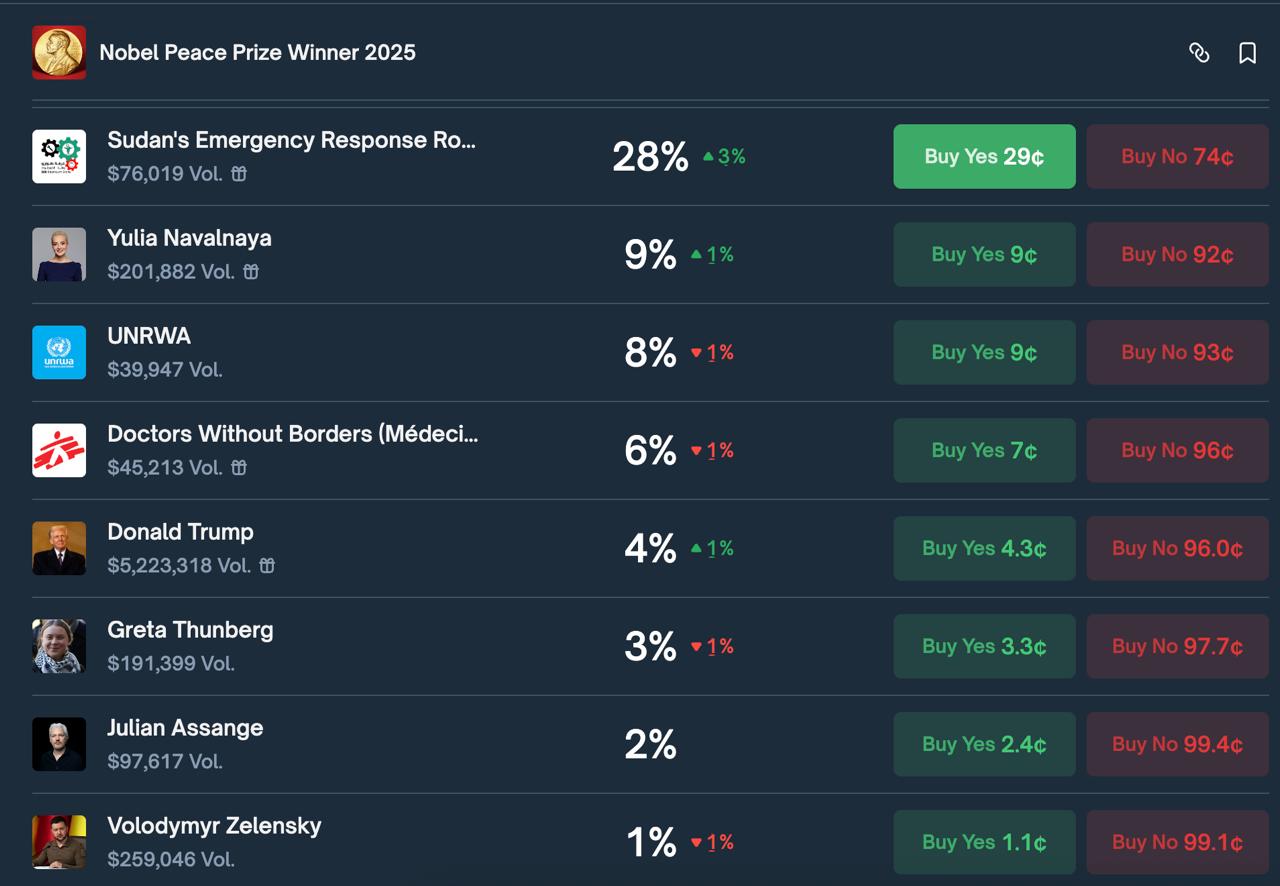Buy Yes on Donald Trump at 4.3¢
Viewport: 1280px width, 886px height.
(983, 548)
